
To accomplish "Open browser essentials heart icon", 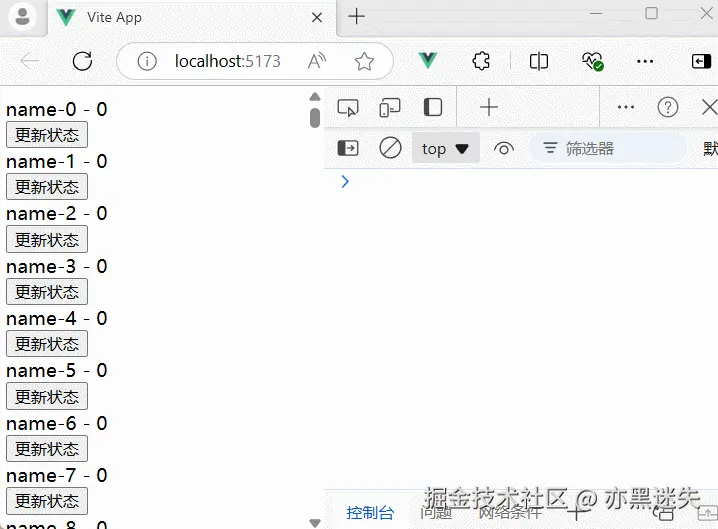I will pyautogui.click(x=592, y=61).
